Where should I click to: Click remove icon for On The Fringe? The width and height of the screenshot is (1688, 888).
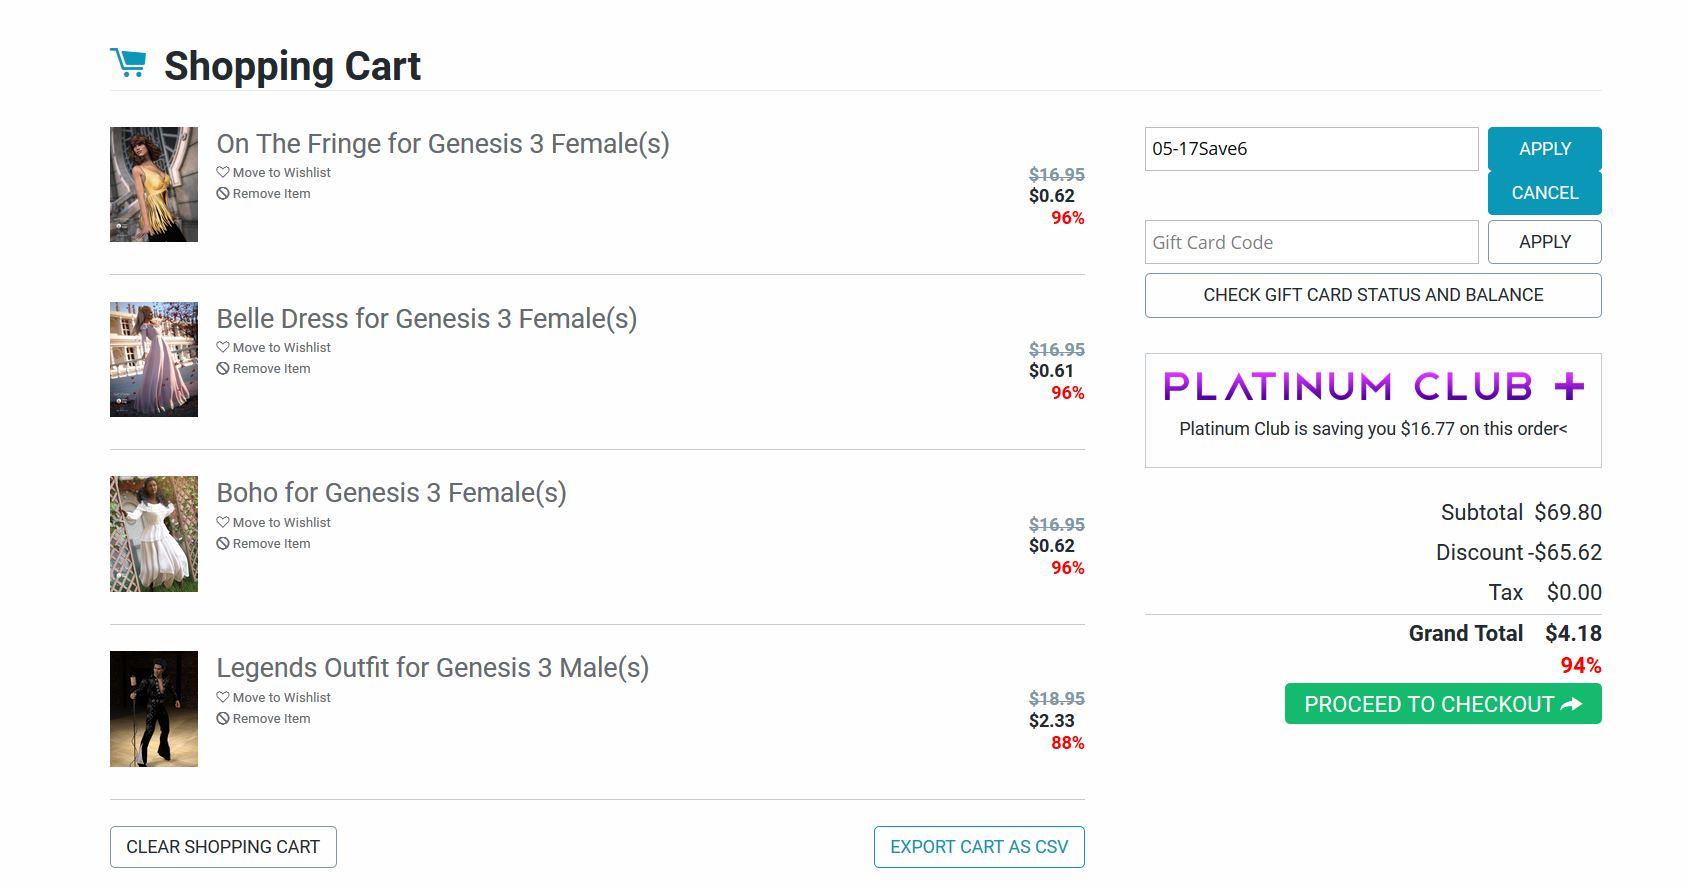point(223,194)
